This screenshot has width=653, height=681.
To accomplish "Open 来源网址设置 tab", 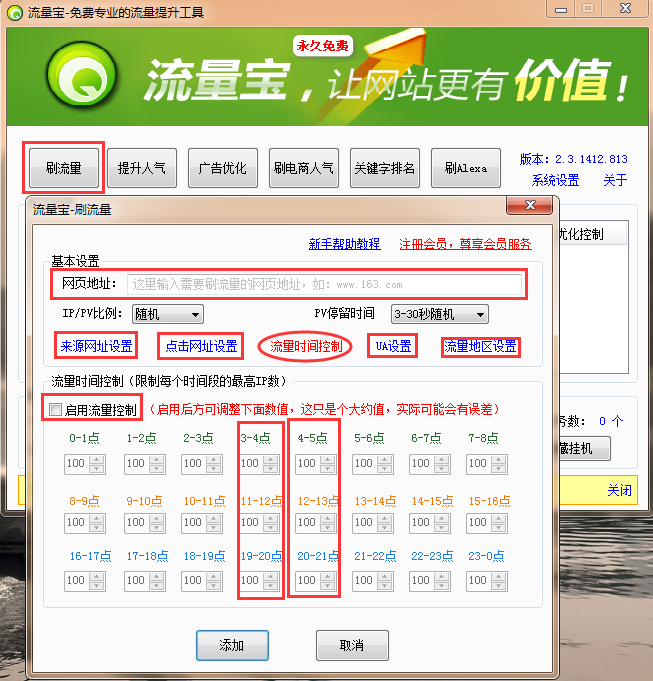I will 96,346.
